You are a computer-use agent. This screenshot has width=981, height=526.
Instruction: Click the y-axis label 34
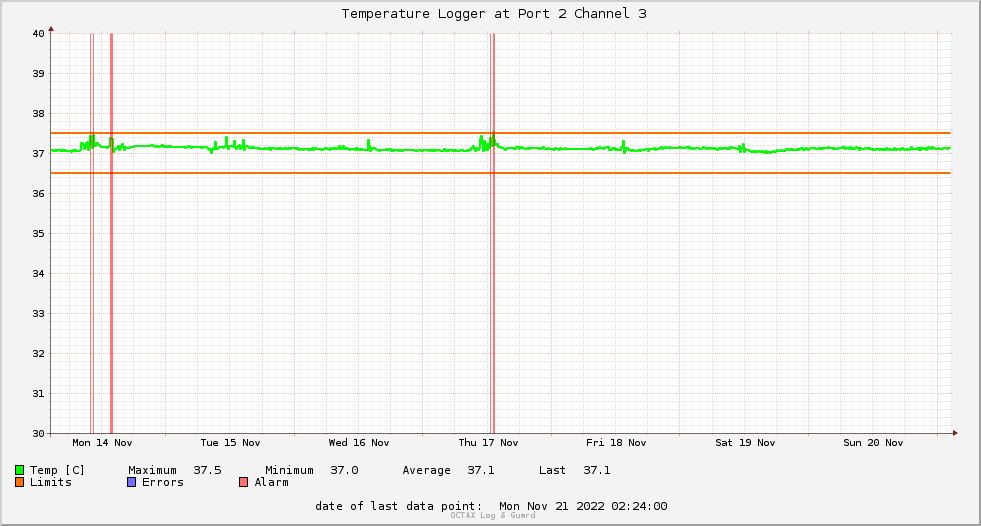(39, 274)
